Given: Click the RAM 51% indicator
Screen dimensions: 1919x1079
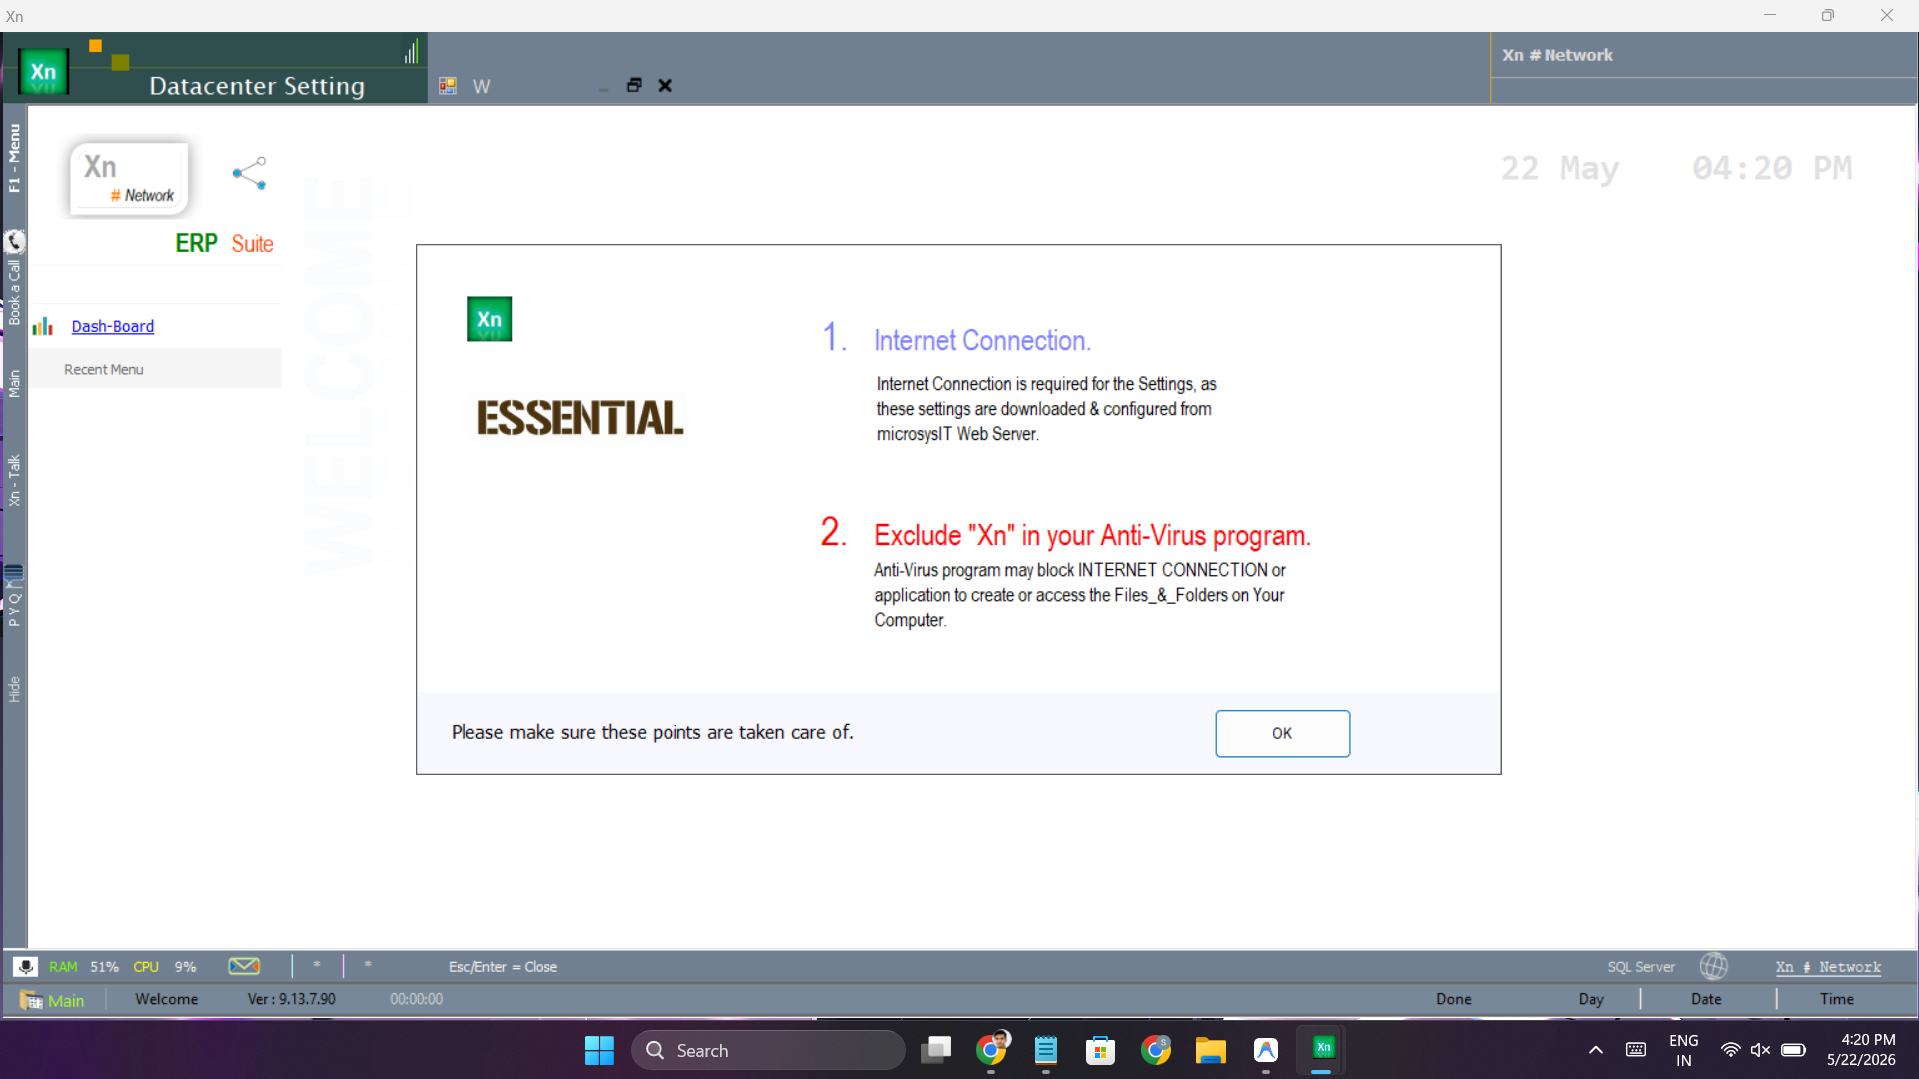Looking at the screenshot, I should click(x=83, y=967).
